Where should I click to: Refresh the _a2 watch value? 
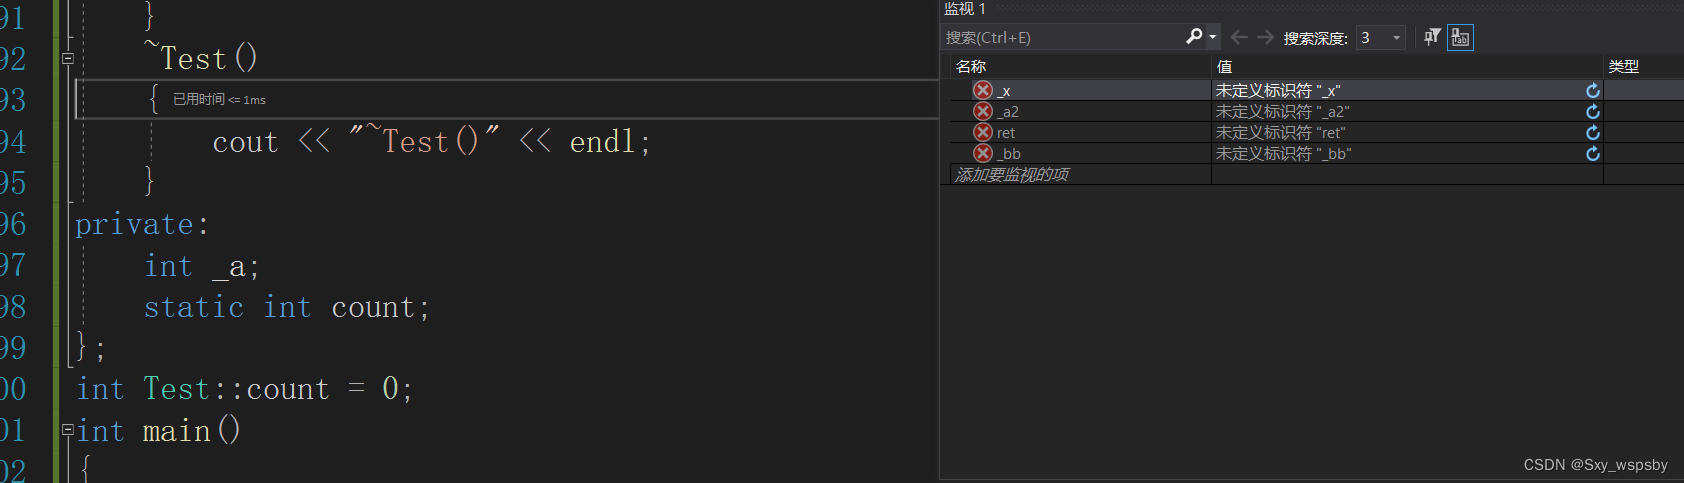1593,111
